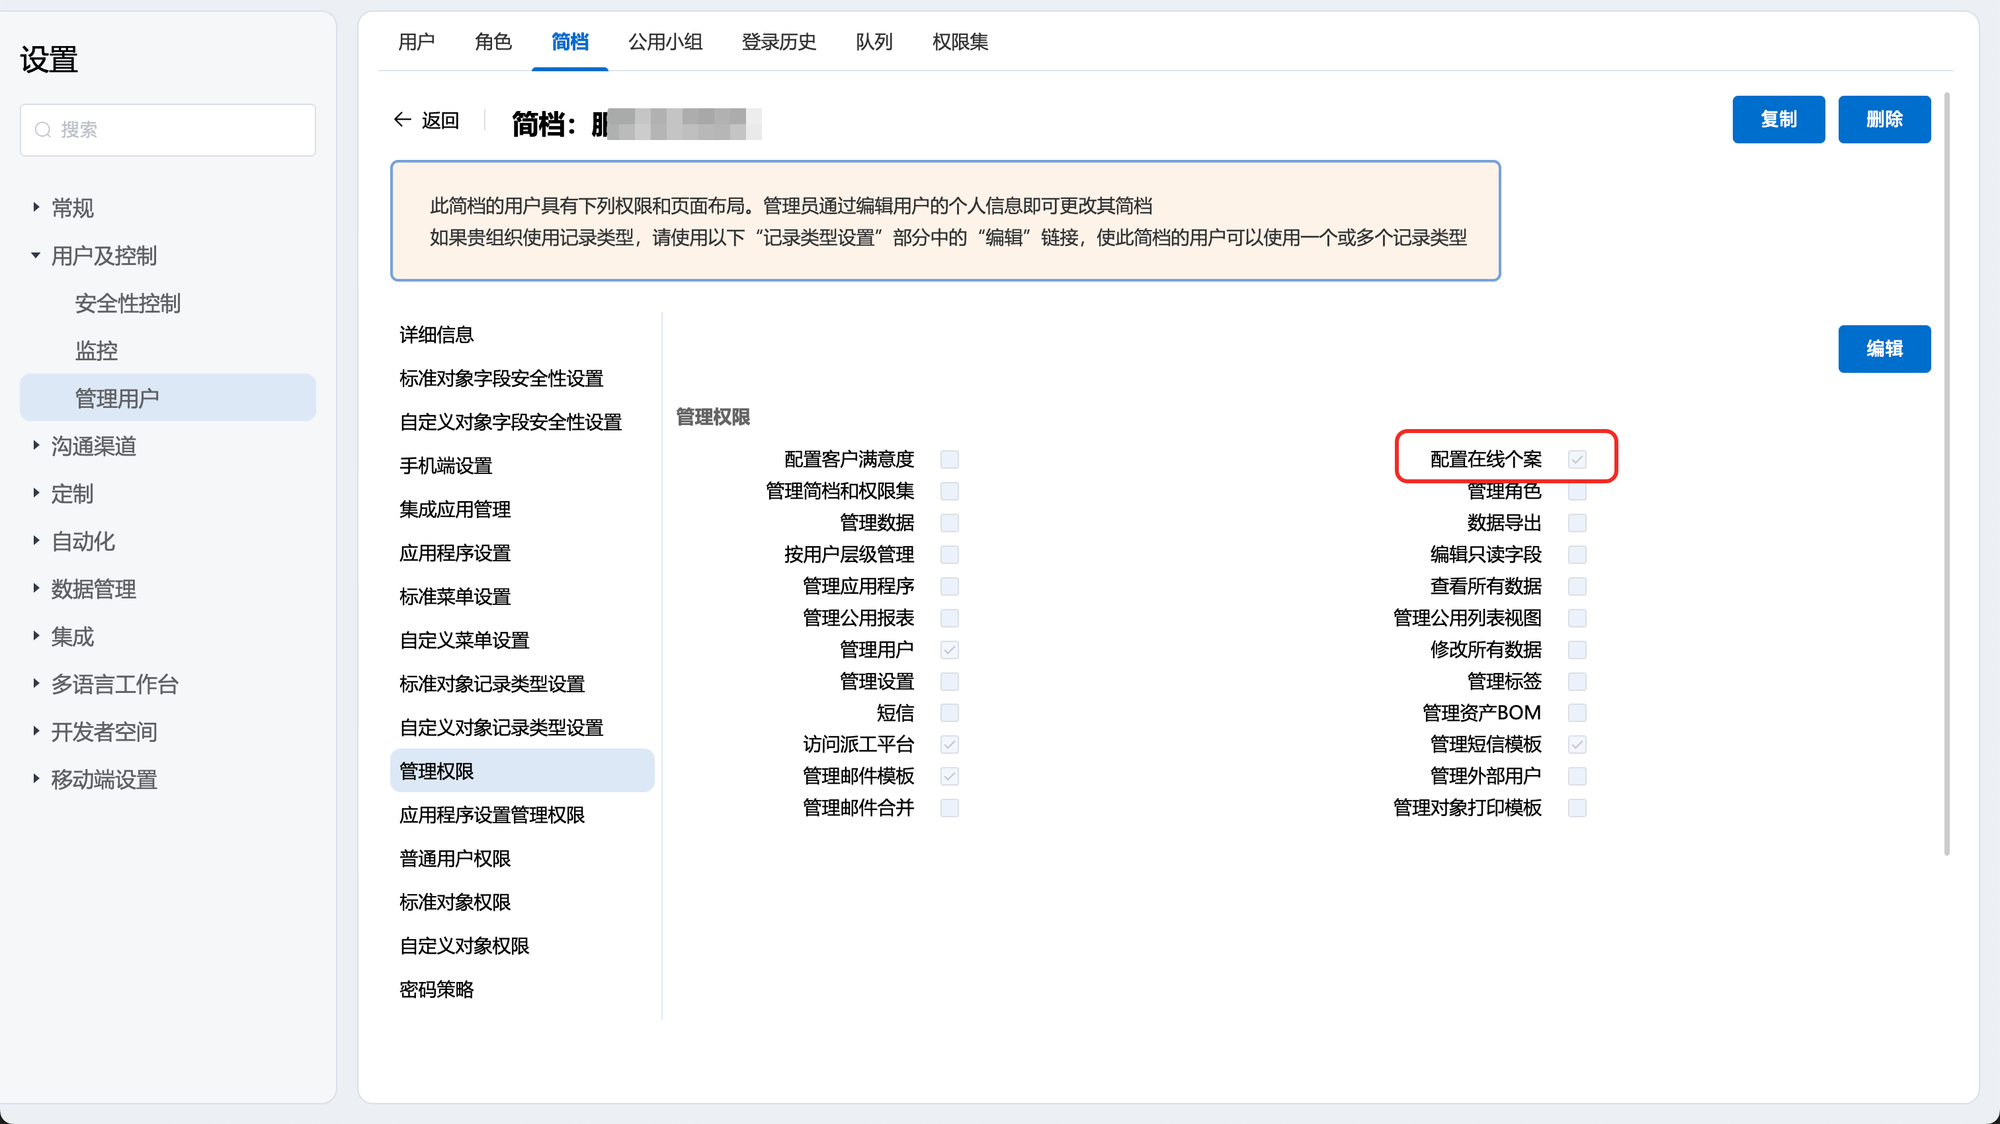
Task: Expand the 沟通渠道 section arrow
Action: 36,446
